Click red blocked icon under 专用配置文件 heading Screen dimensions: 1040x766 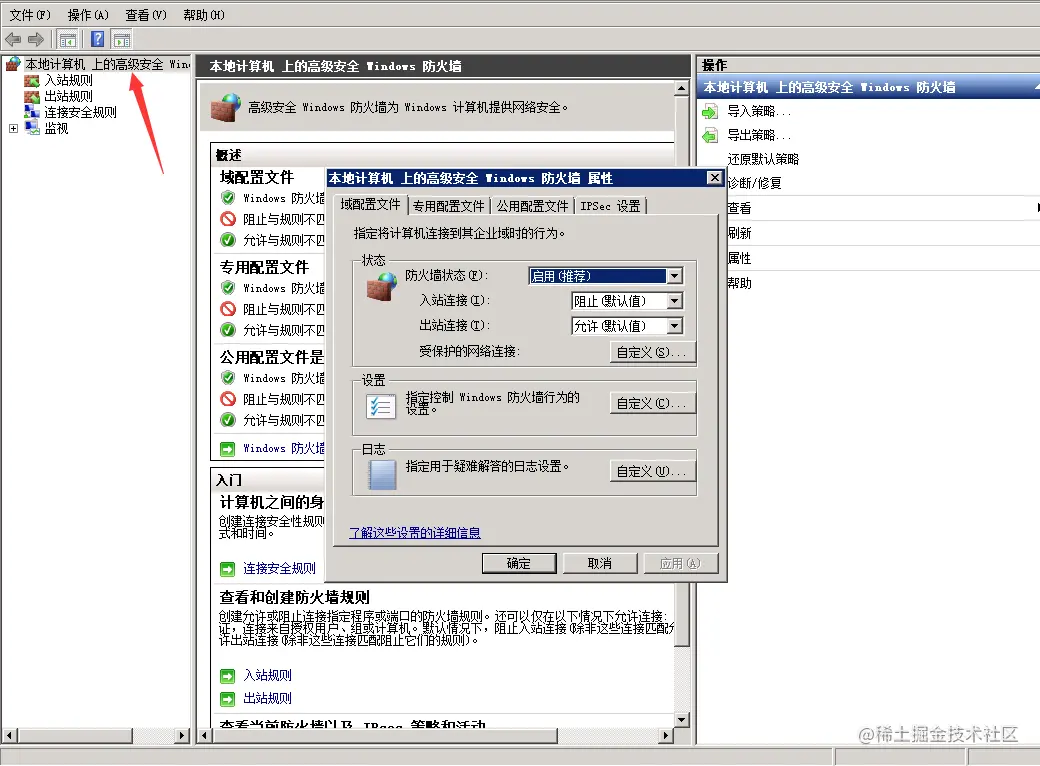tap(228, 309)
